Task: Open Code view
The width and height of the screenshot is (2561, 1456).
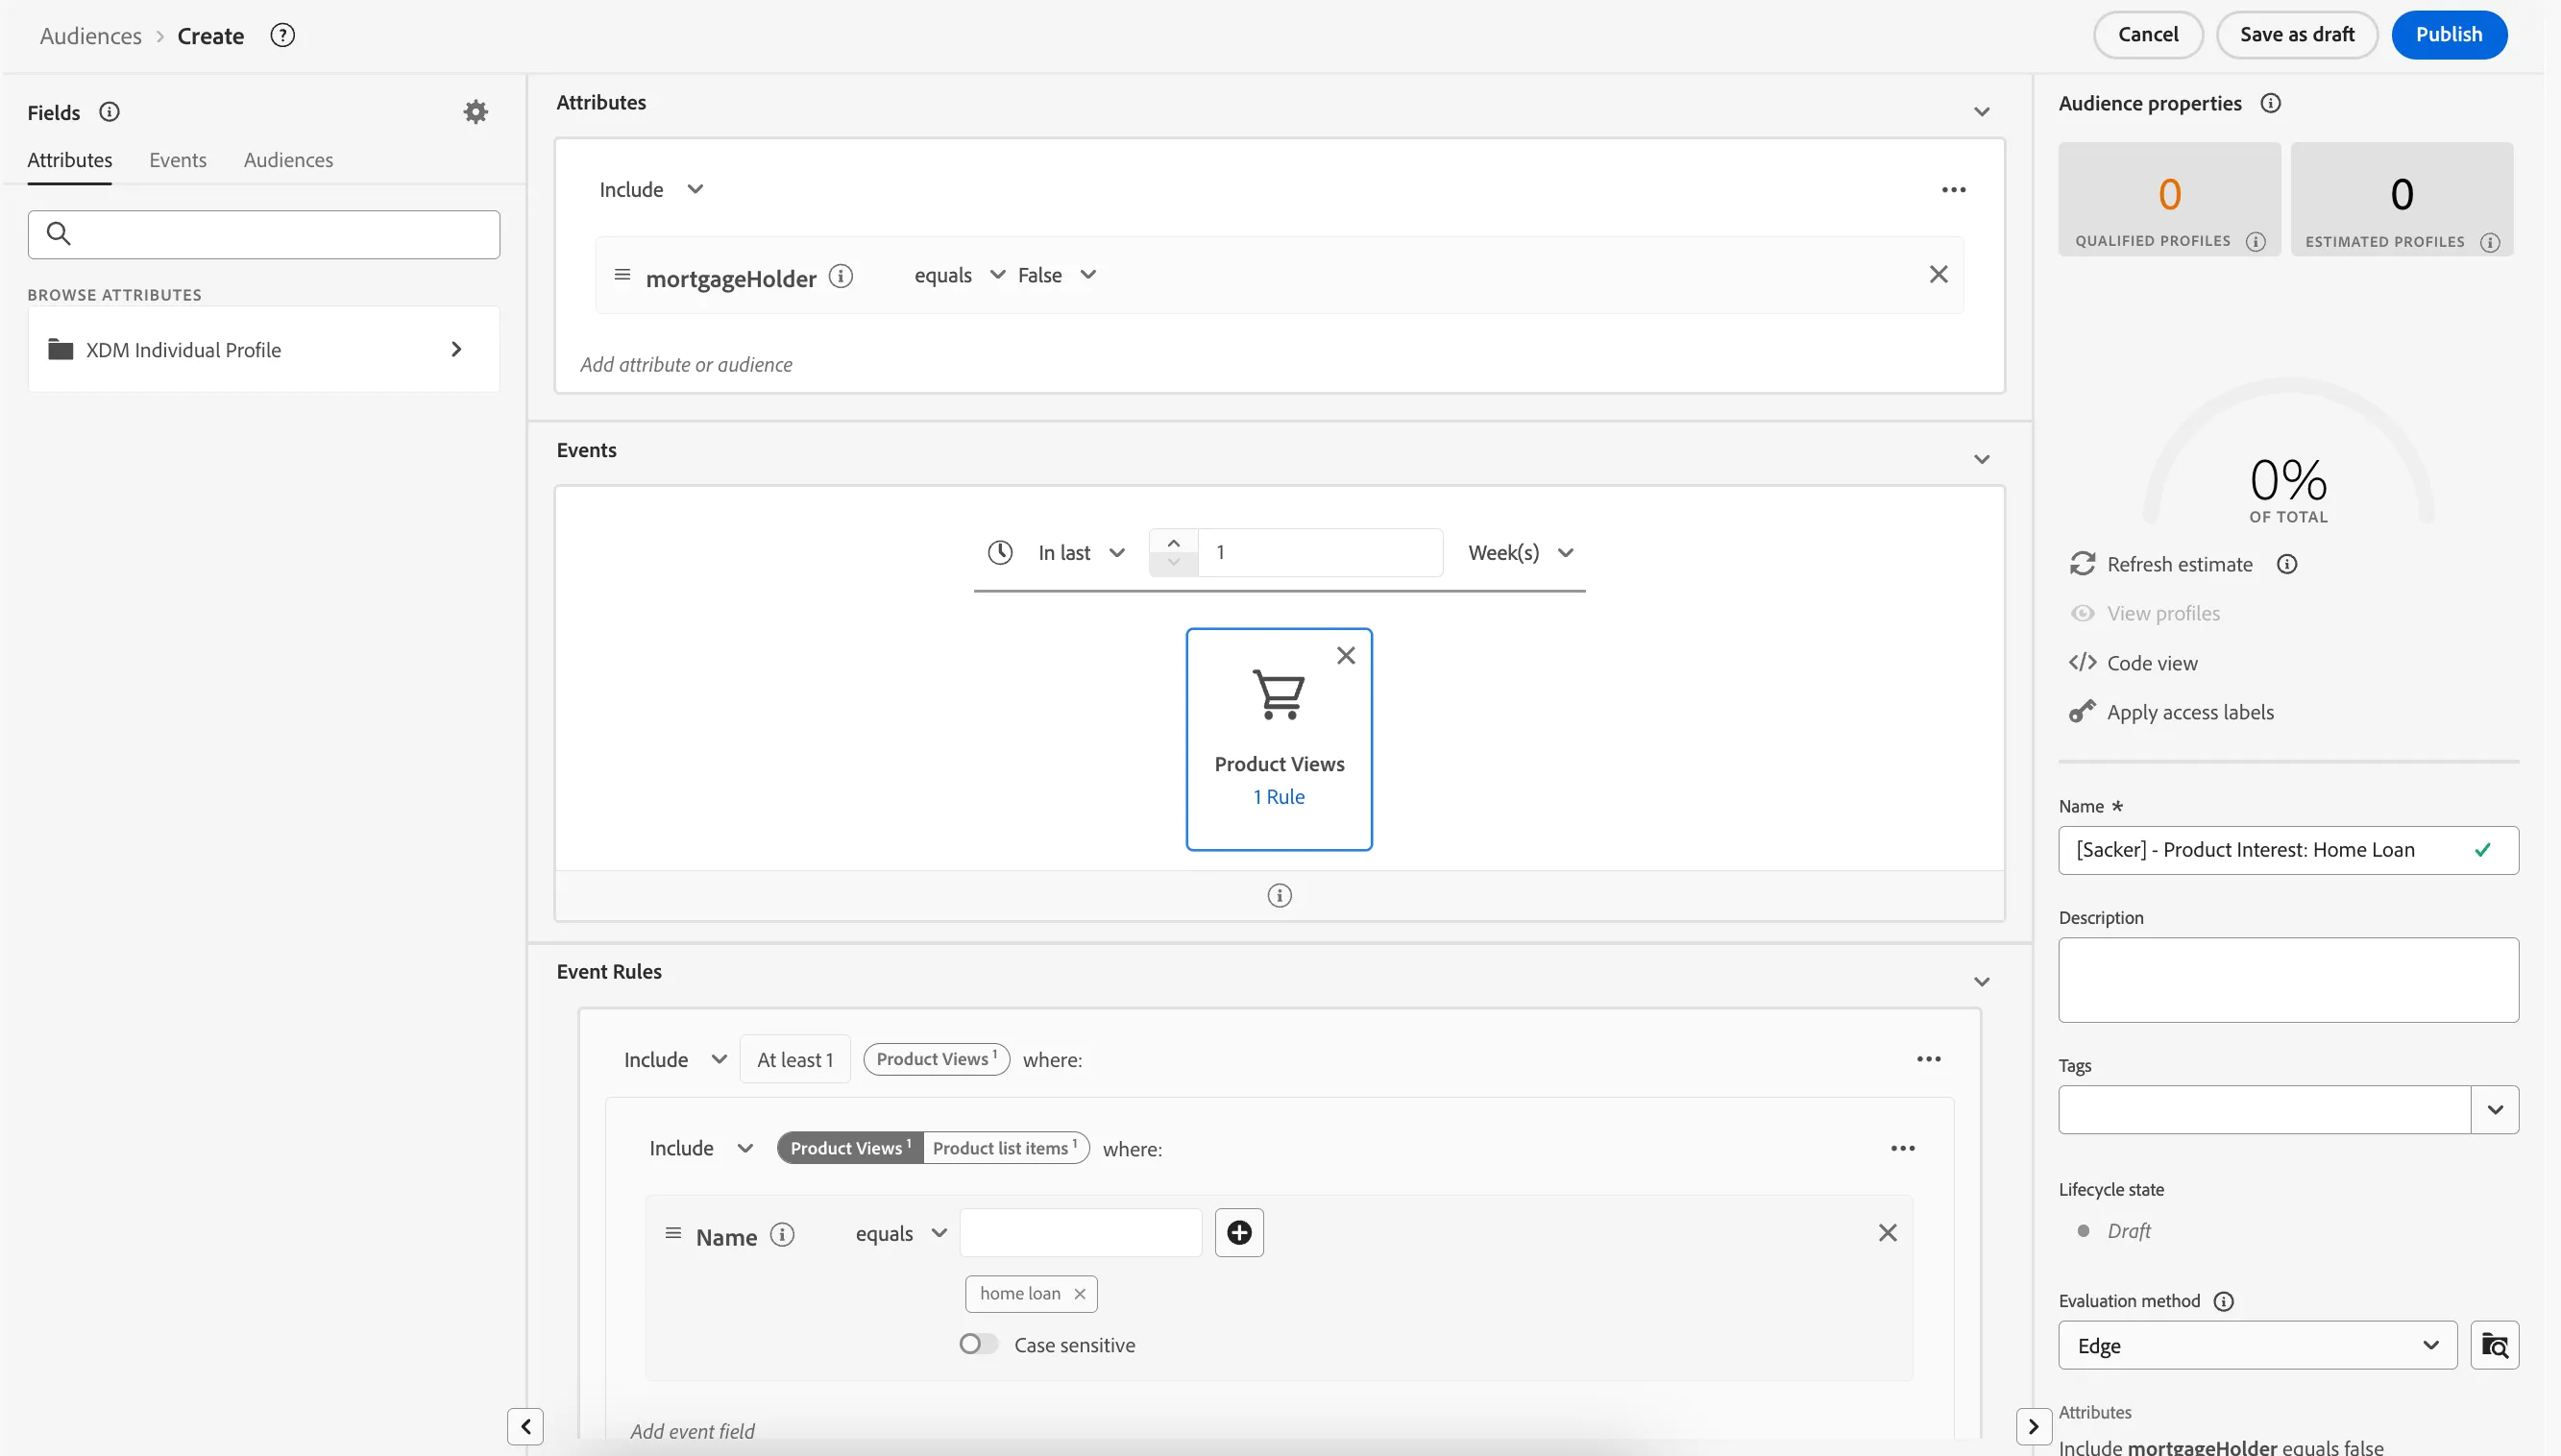Action: tap(2152, 663)
